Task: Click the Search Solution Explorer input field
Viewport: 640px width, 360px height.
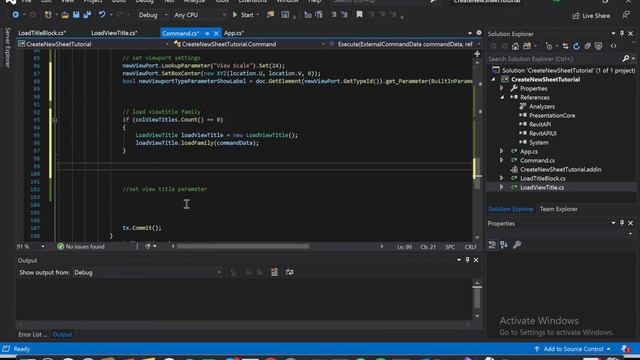Action: (554, 59)
